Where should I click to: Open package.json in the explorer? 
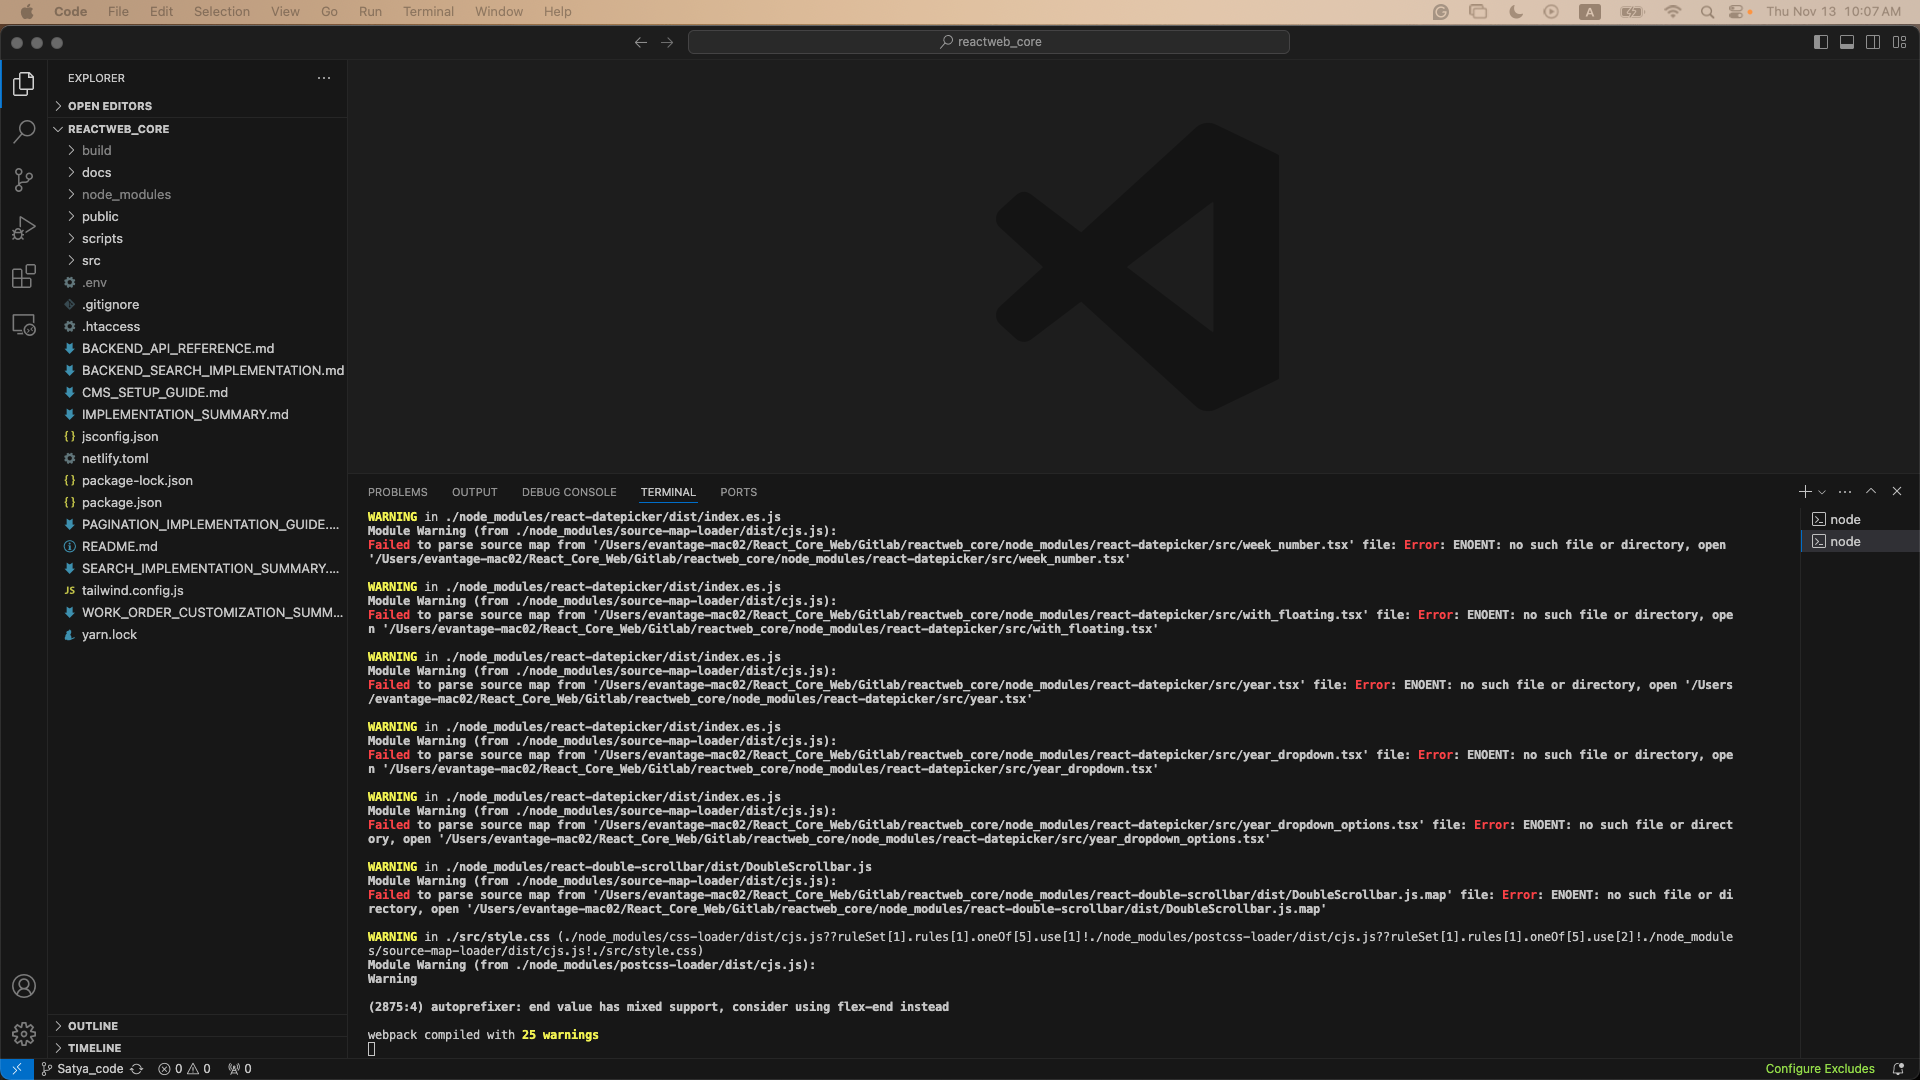coord(122,503)
